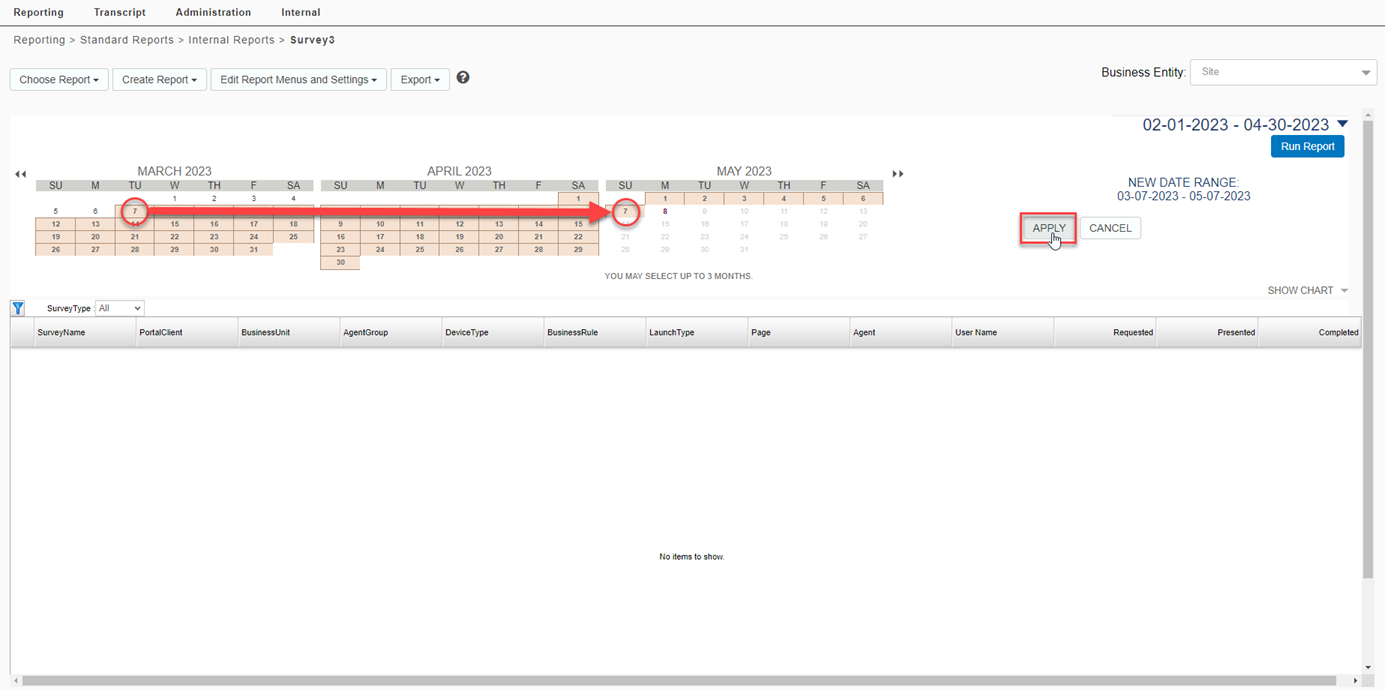This screenshot has height=690, width=1385.
Task: Go to previous months with double-left arrow
Action: [x=20, y=174]
